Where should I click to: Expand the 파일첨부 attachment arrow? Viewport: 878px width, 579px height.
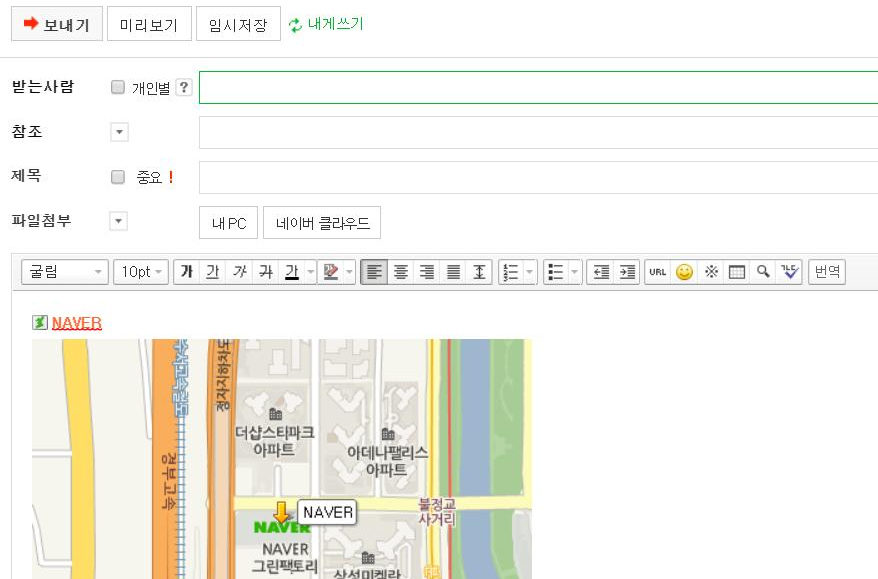tap(118, 221)
